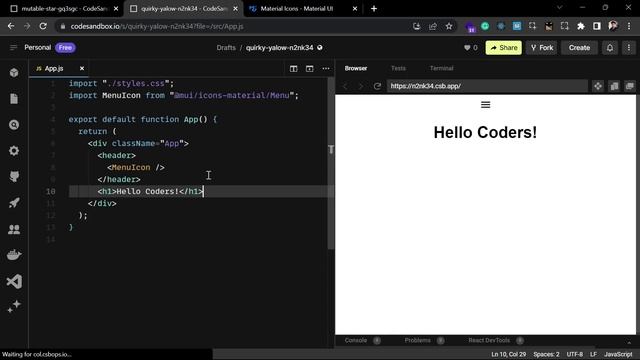This screenshot has height=360, width=640.
Task: Open a new Chrome tab
Action: 374,9
